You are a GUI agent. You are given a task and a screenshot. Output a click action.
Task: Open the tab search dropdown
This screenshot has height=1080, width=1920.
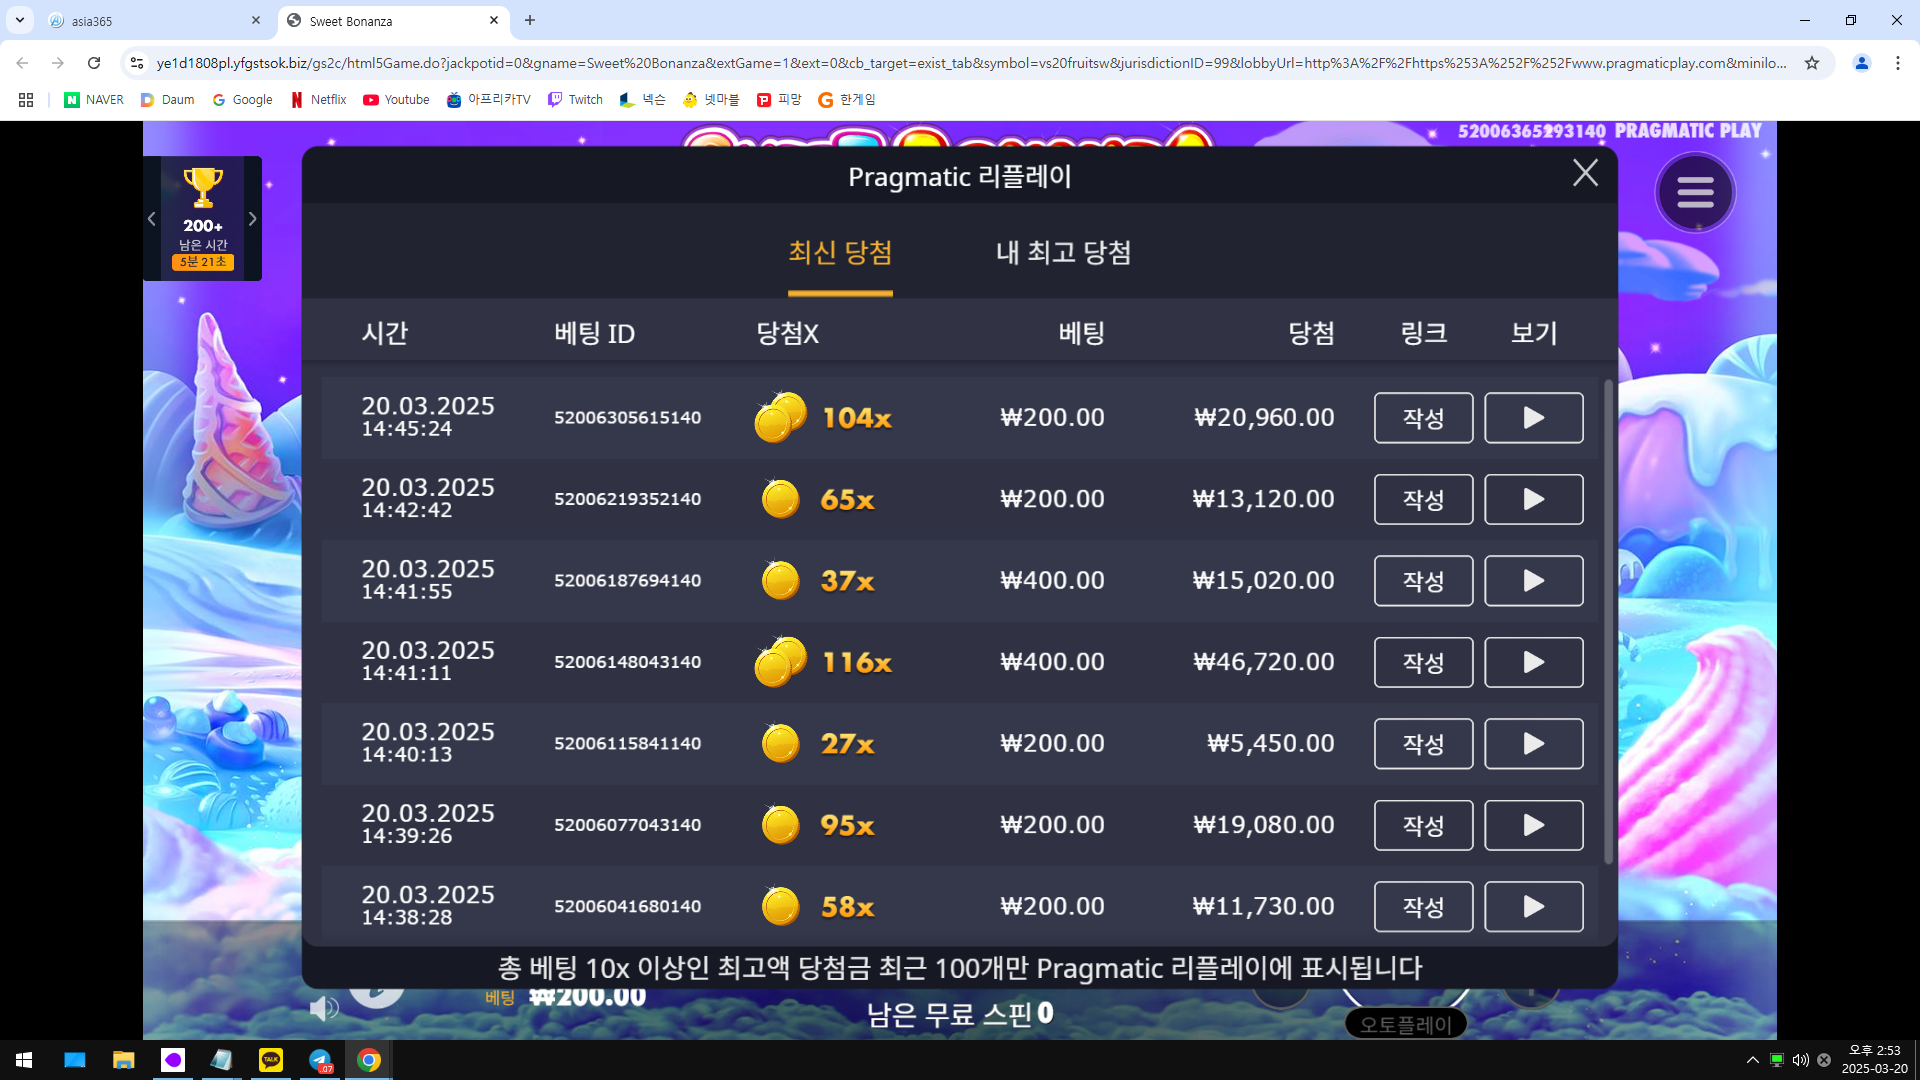pos(19,20)
